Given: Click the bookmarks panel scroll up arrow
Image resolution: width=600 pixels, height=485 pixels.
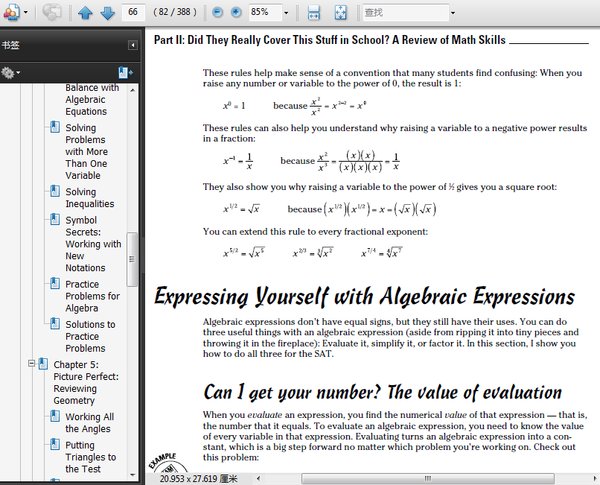Looking at the screenshot, I should pos(132,90).
